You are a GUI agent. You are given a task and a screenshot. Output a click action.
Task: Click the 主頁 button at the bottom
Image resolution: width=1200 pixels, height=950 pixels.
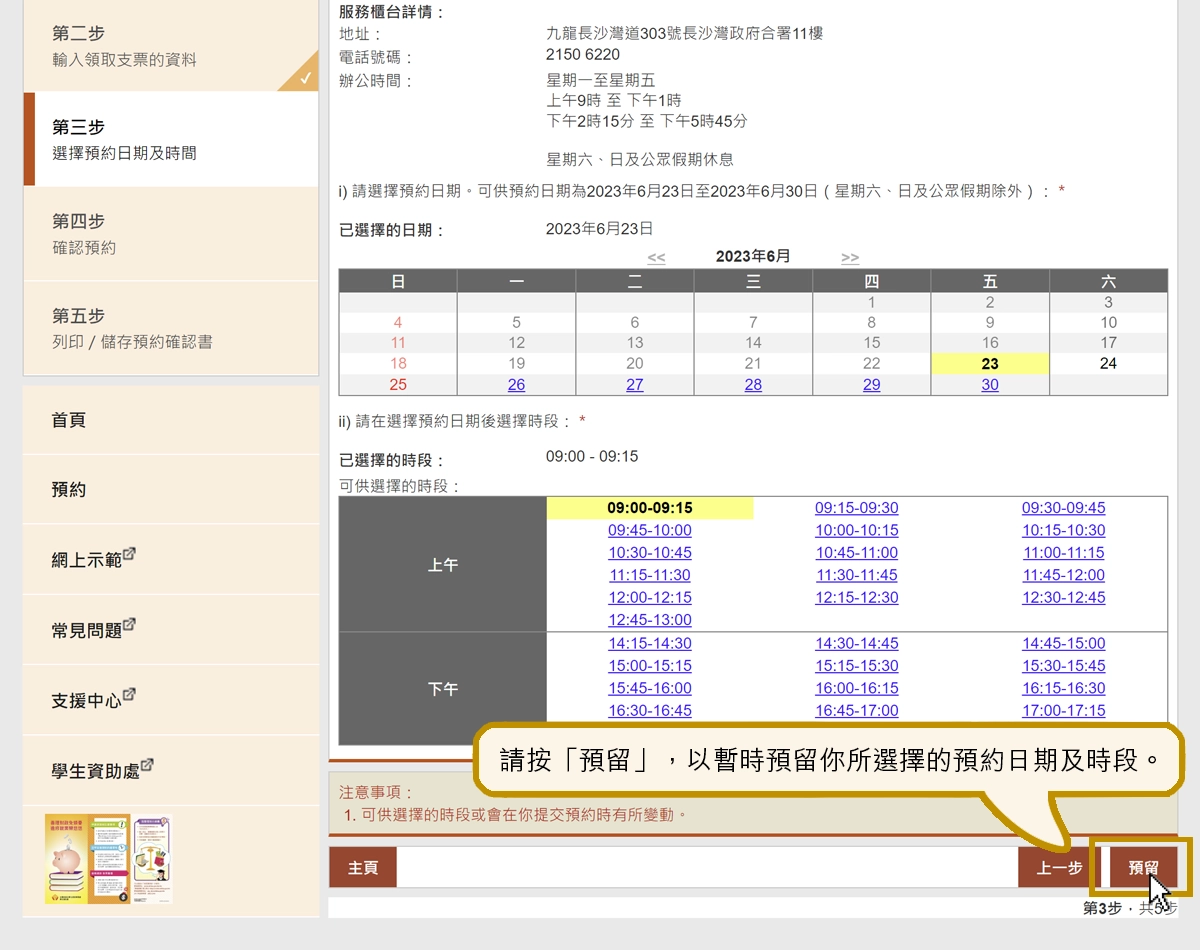[362, 867]
